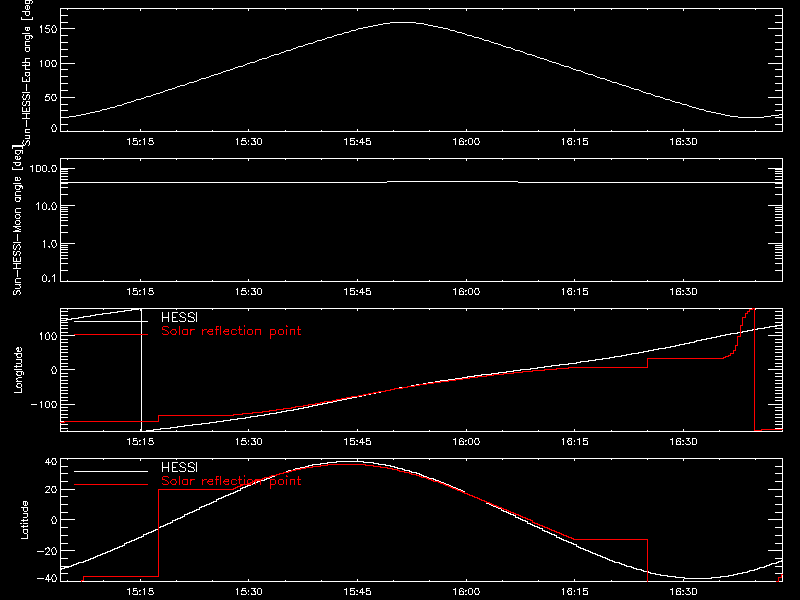Click 16:00 under the Moon angle plot
Image resolution: width=800 pixels, height=600 pixels.
click(x=466, y=291)
